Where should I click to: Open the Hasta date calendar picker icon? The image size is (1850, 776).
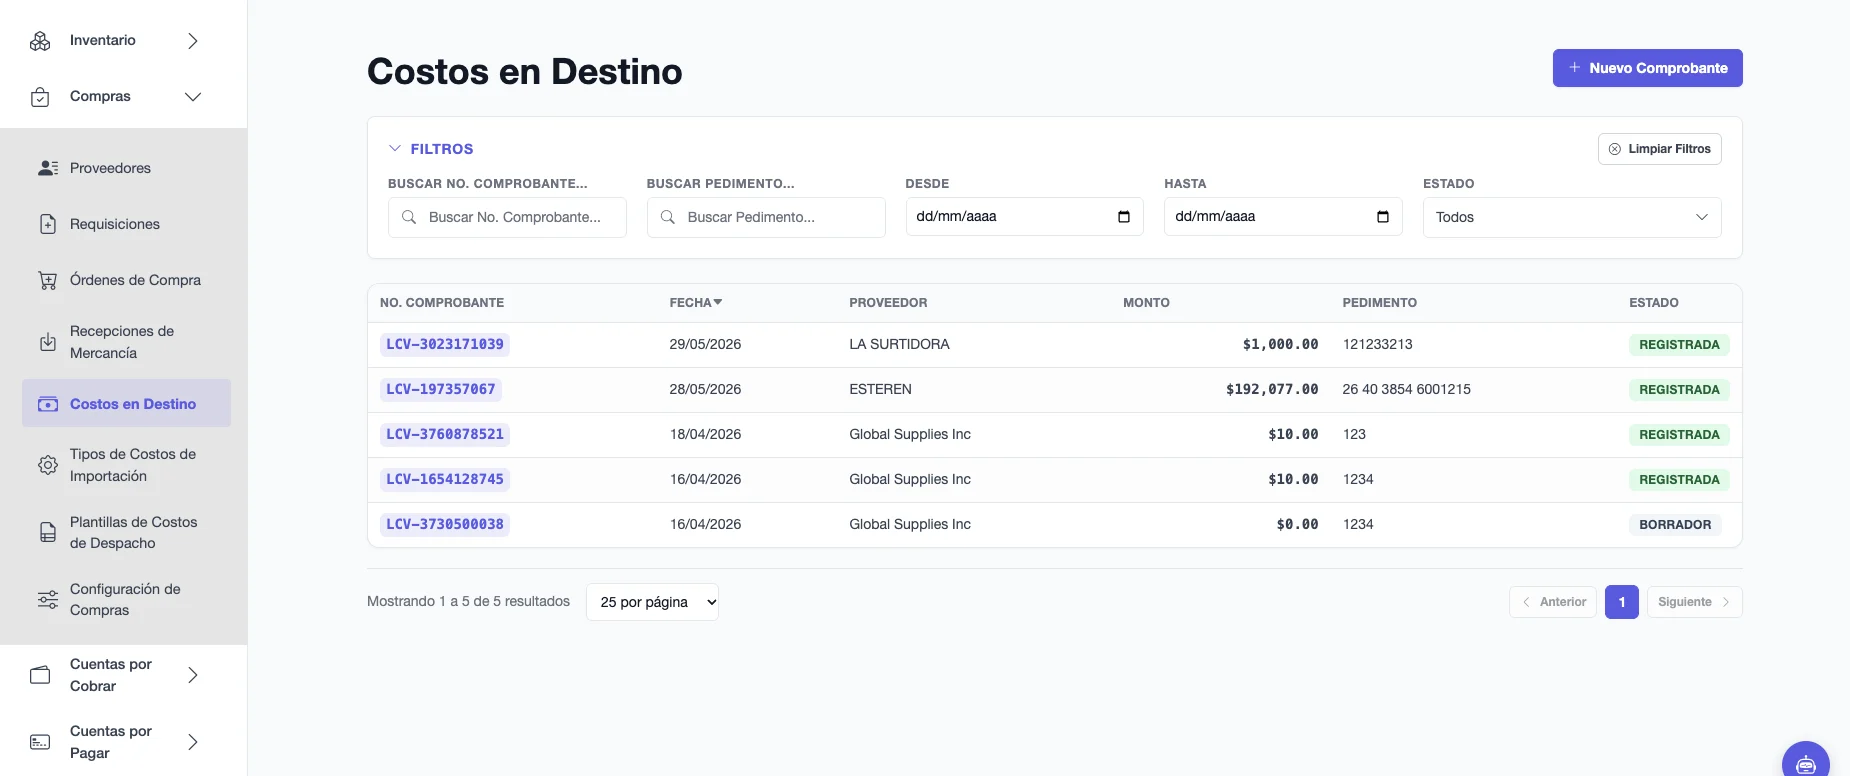tap(1383, 217)
